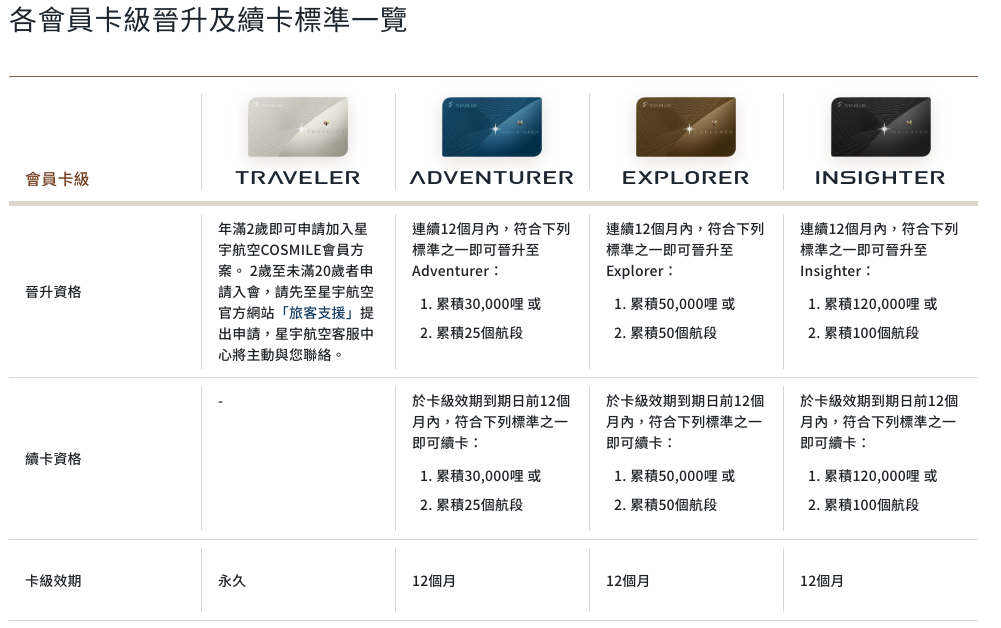Click the Insighter 於卡級效期到期日前 renewal intro
Image resolution: width=1001 pixels, height=628 pixels.
(879, 422)
